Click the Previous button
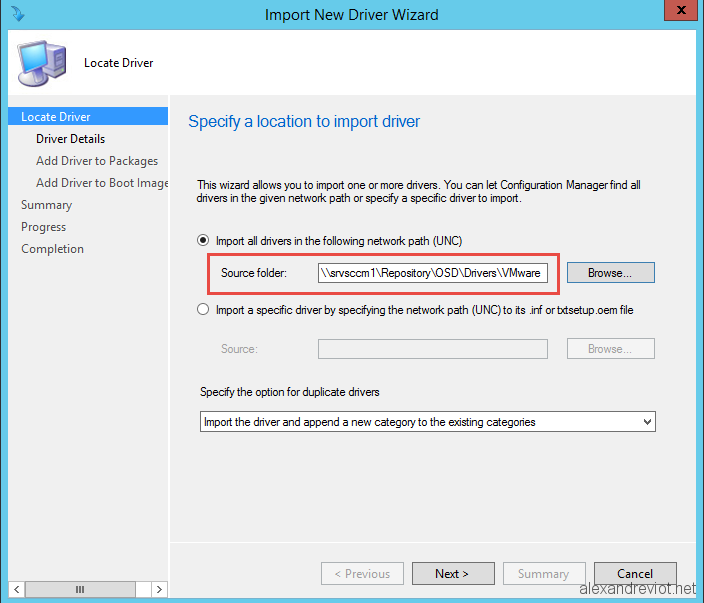This screenshot has width=704, height=603. 362,573
